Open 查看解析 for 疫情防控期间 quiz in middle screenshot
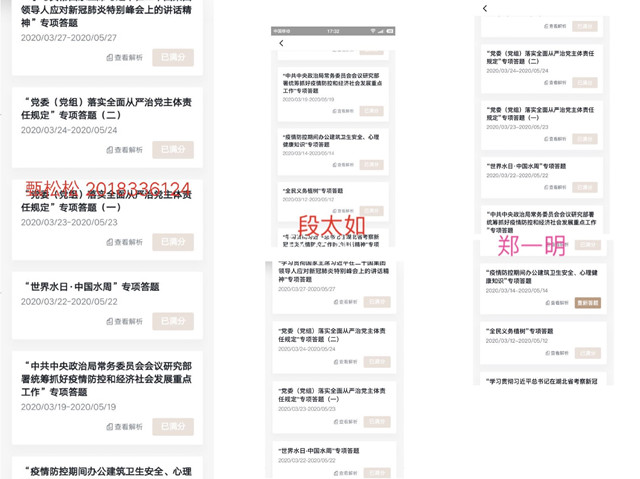Viewport: 640px width, 479px height. tap(343, 165)
